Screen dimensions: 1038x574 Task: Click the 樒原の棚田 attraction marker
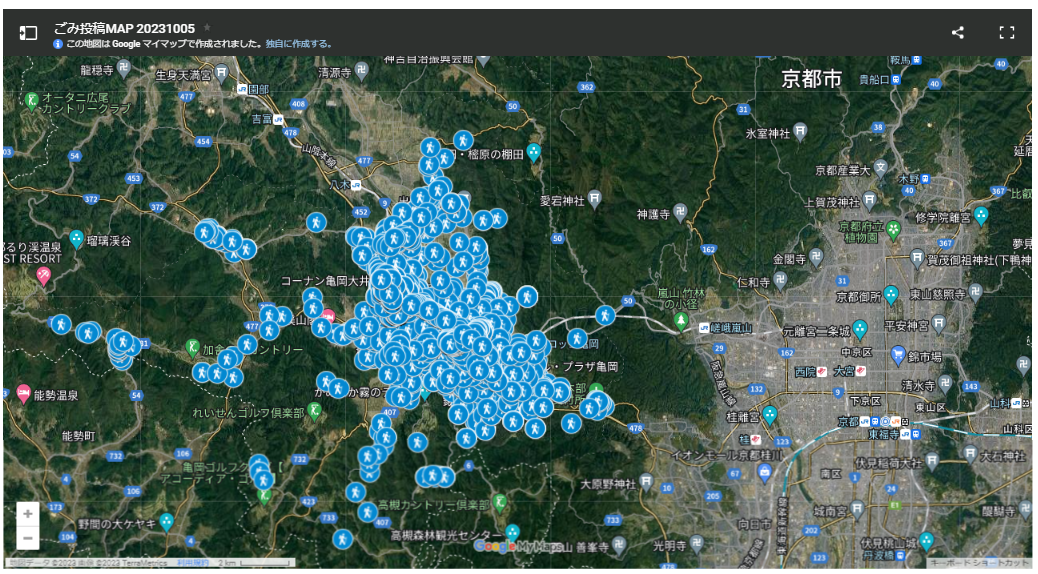pos(534,152)
